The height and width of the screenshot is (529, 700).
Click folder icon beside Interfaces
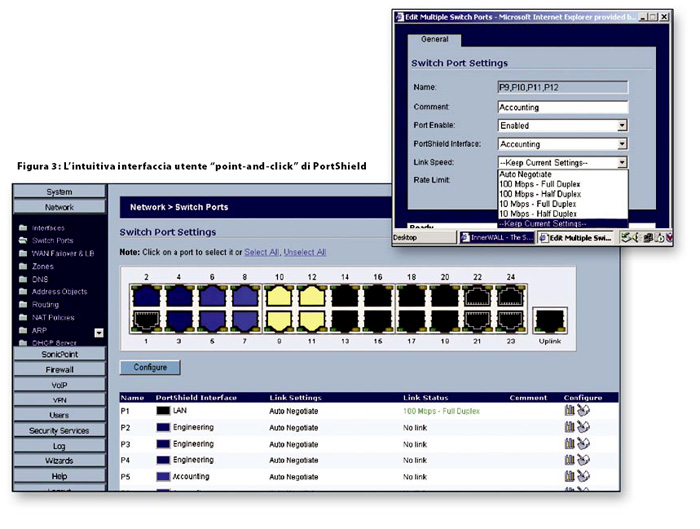(x=23, y=228)
